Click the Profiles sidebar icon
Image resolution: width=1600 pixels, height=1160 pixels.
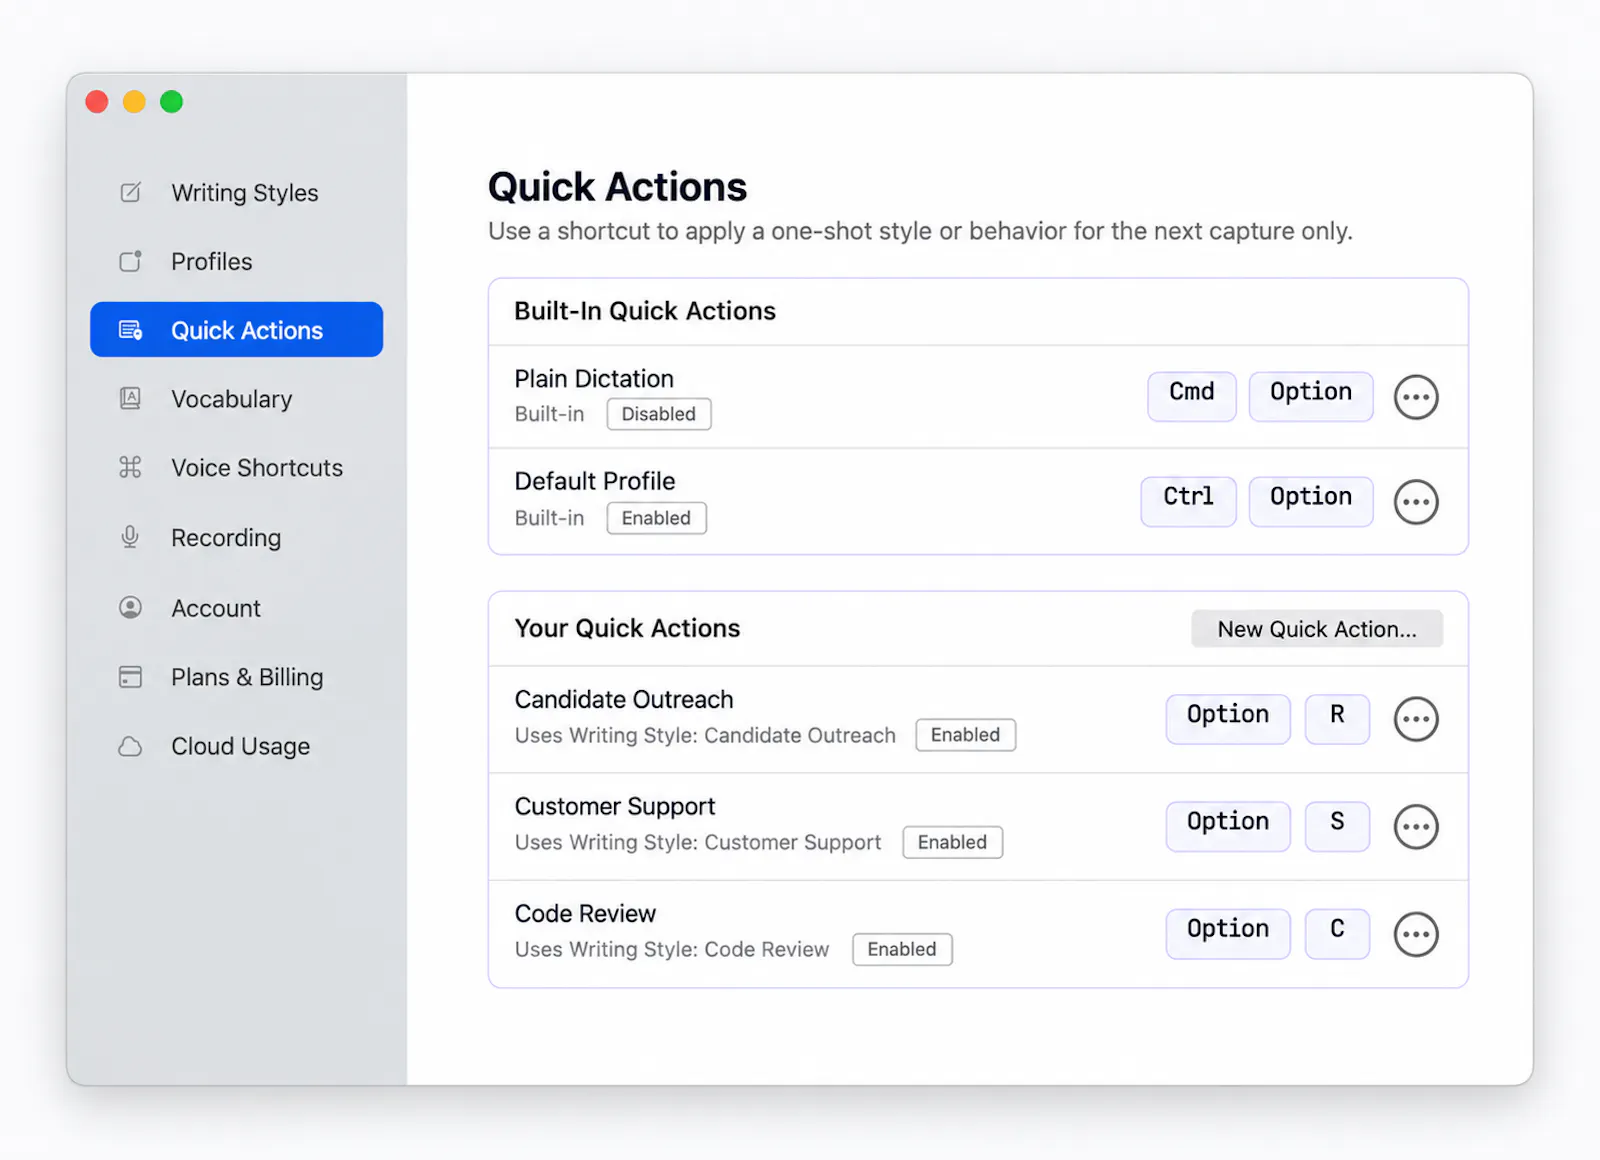[131, 261]
